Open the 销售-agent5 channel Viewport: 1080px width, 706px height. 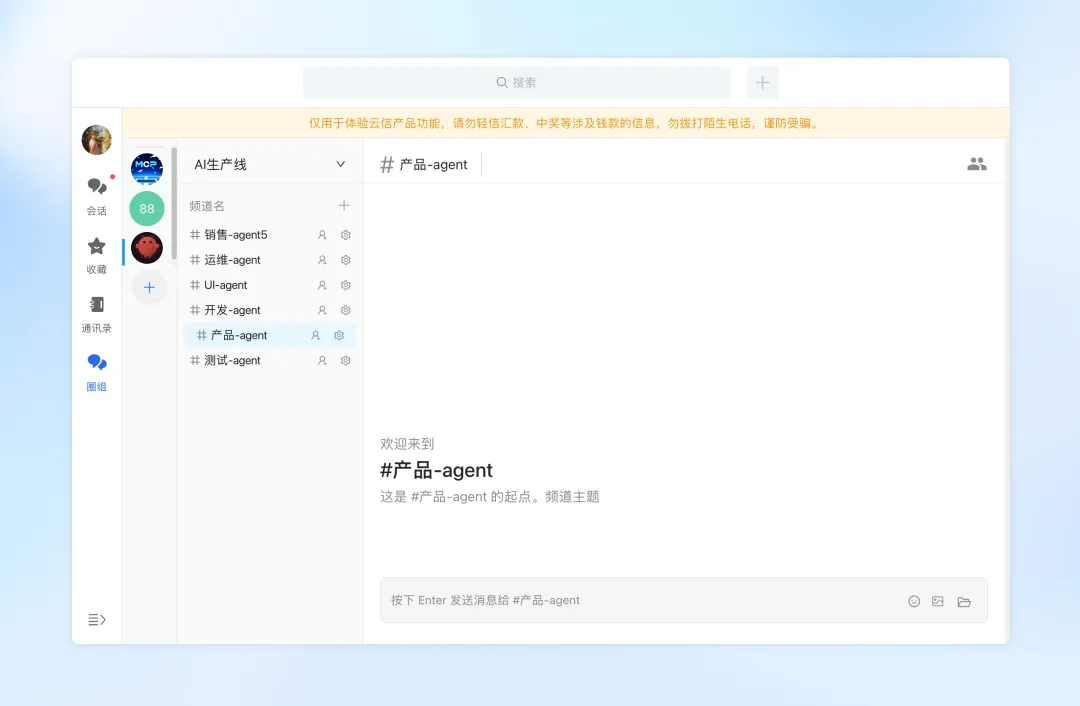(236, 235)
